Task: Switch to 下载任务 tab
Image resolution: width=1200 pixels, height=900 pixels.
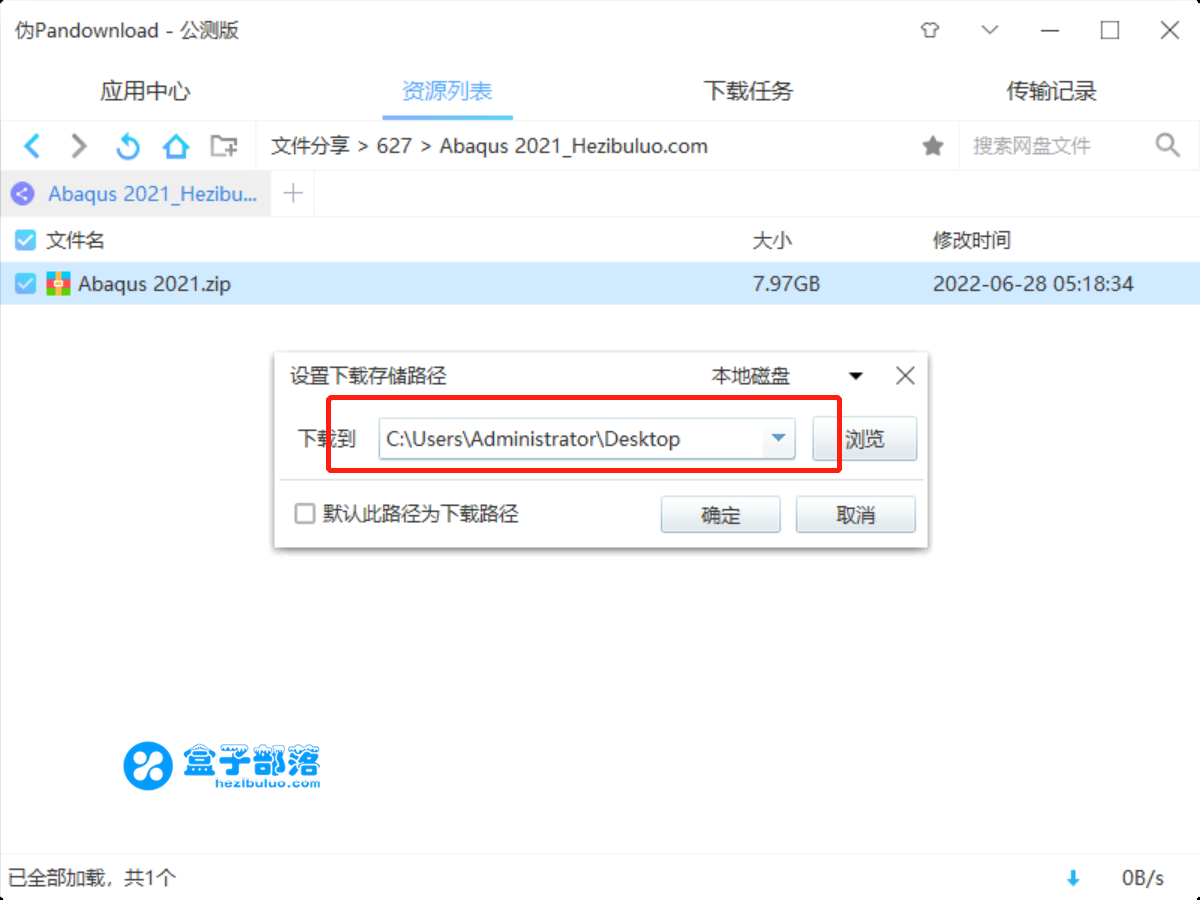Action: point(748,91)
